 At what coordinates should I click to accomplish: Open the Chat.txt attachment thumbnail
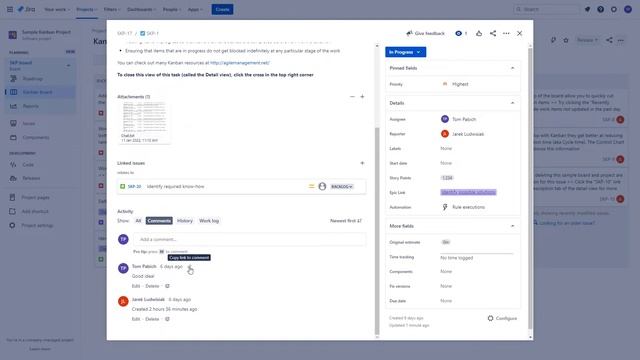coord(144,123)
